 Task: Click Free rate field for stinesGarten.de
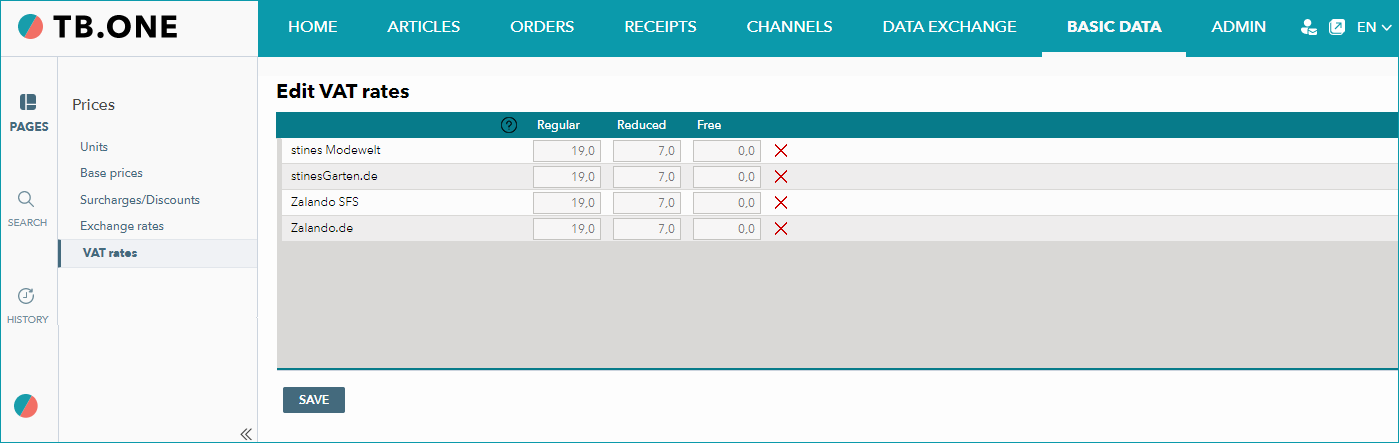[727, 177]
